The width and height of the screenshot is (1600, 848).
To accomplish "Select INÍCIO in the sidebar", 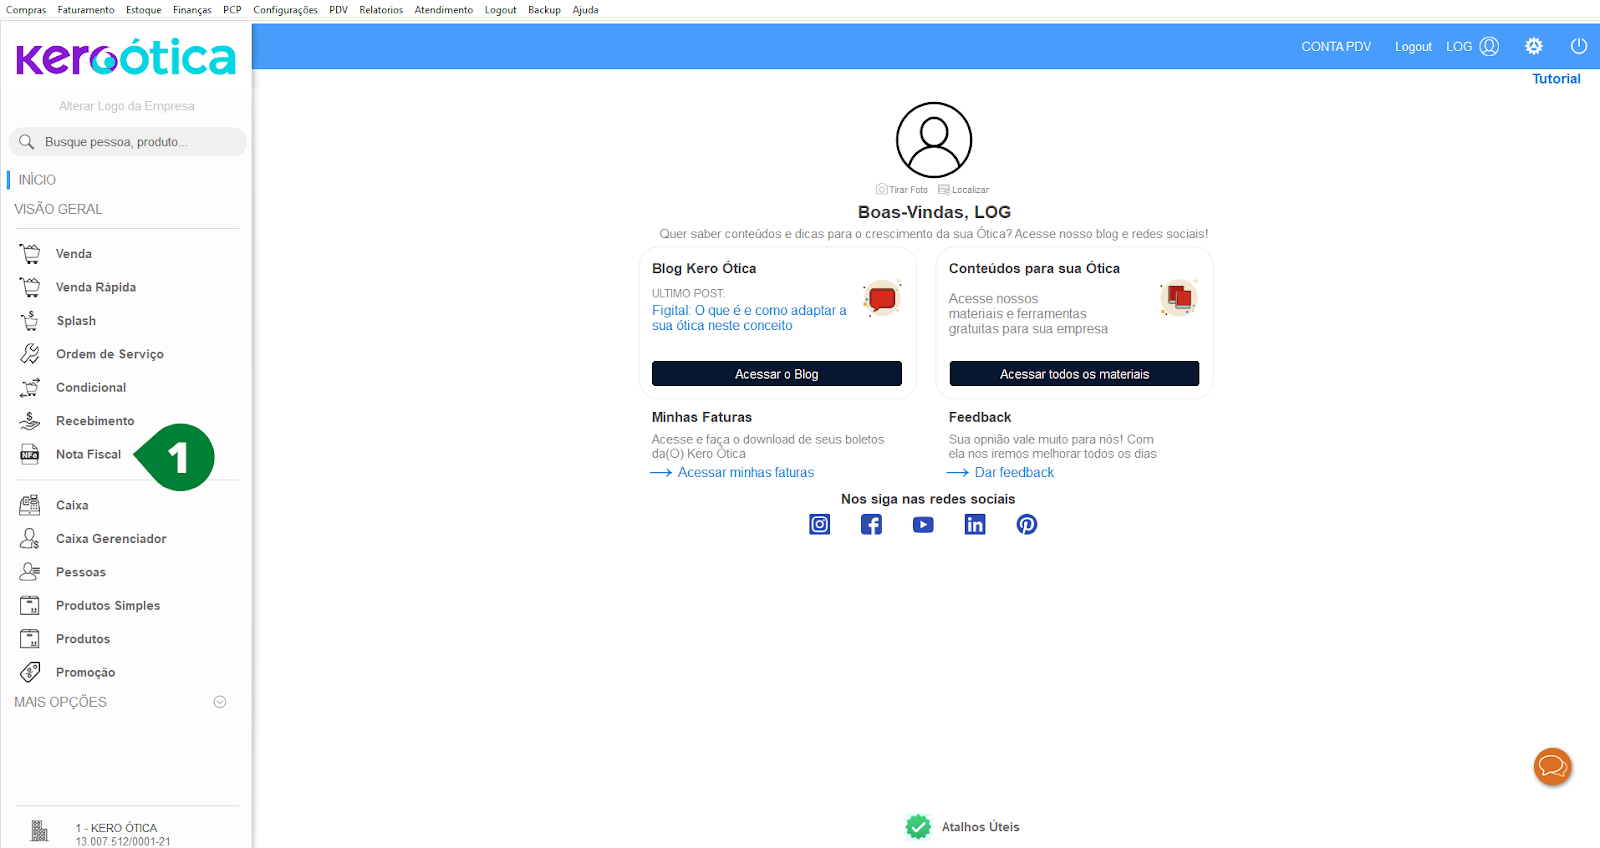I will click(37, 180).
